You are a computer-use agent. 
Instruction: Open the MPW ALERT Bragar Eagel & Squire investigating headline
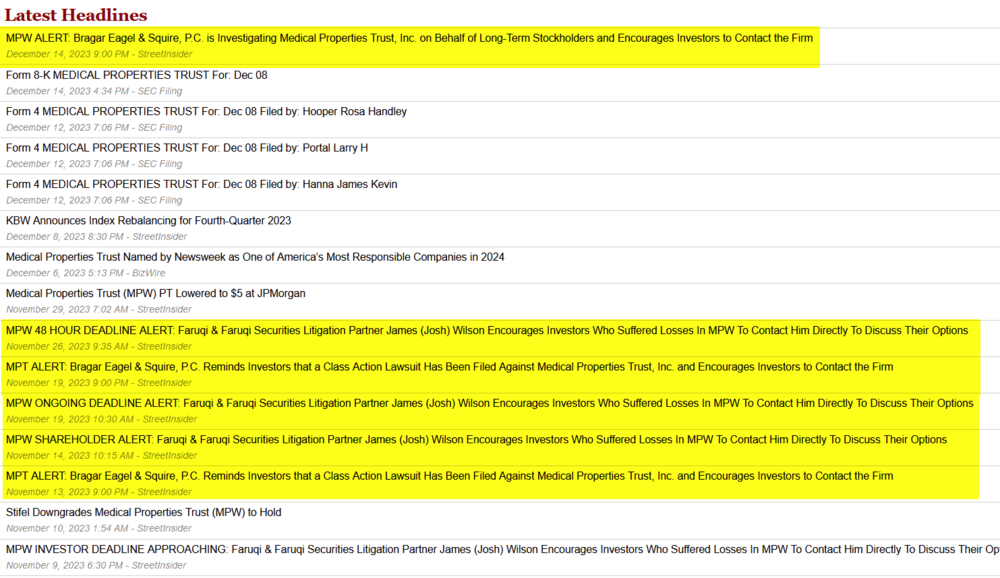coord(409,38)
